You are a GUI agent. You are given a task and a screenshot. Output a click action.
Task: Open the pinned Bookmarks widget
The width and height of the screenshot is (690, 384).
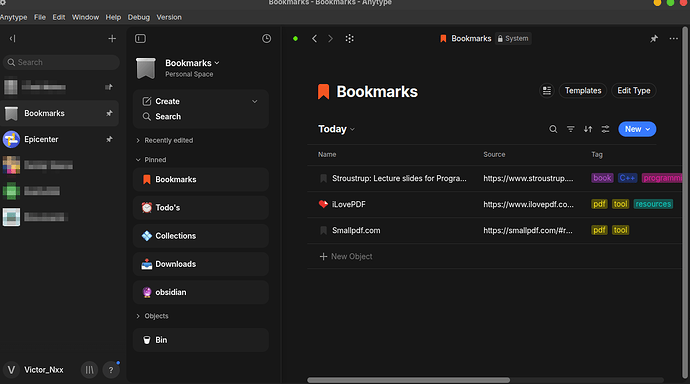tap(201, 179)
